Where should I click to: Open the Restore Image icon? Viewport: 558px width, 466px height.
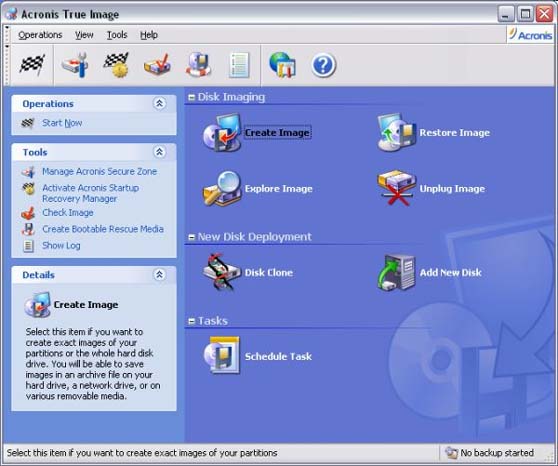[x=396, y=132]
